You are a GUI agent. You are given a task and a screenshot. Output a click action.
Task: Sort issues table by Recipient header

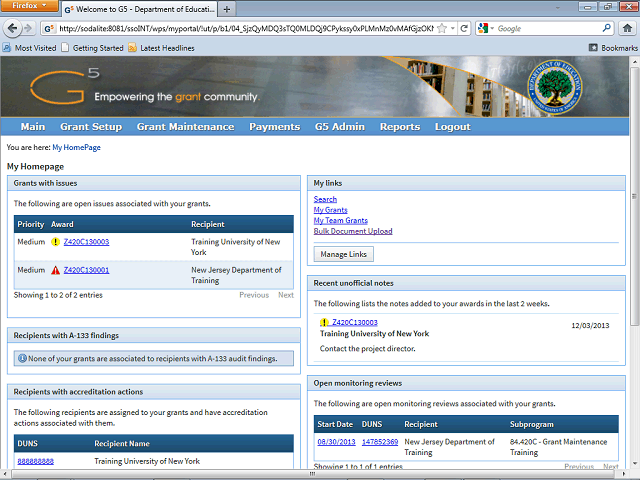click(208, 224)
